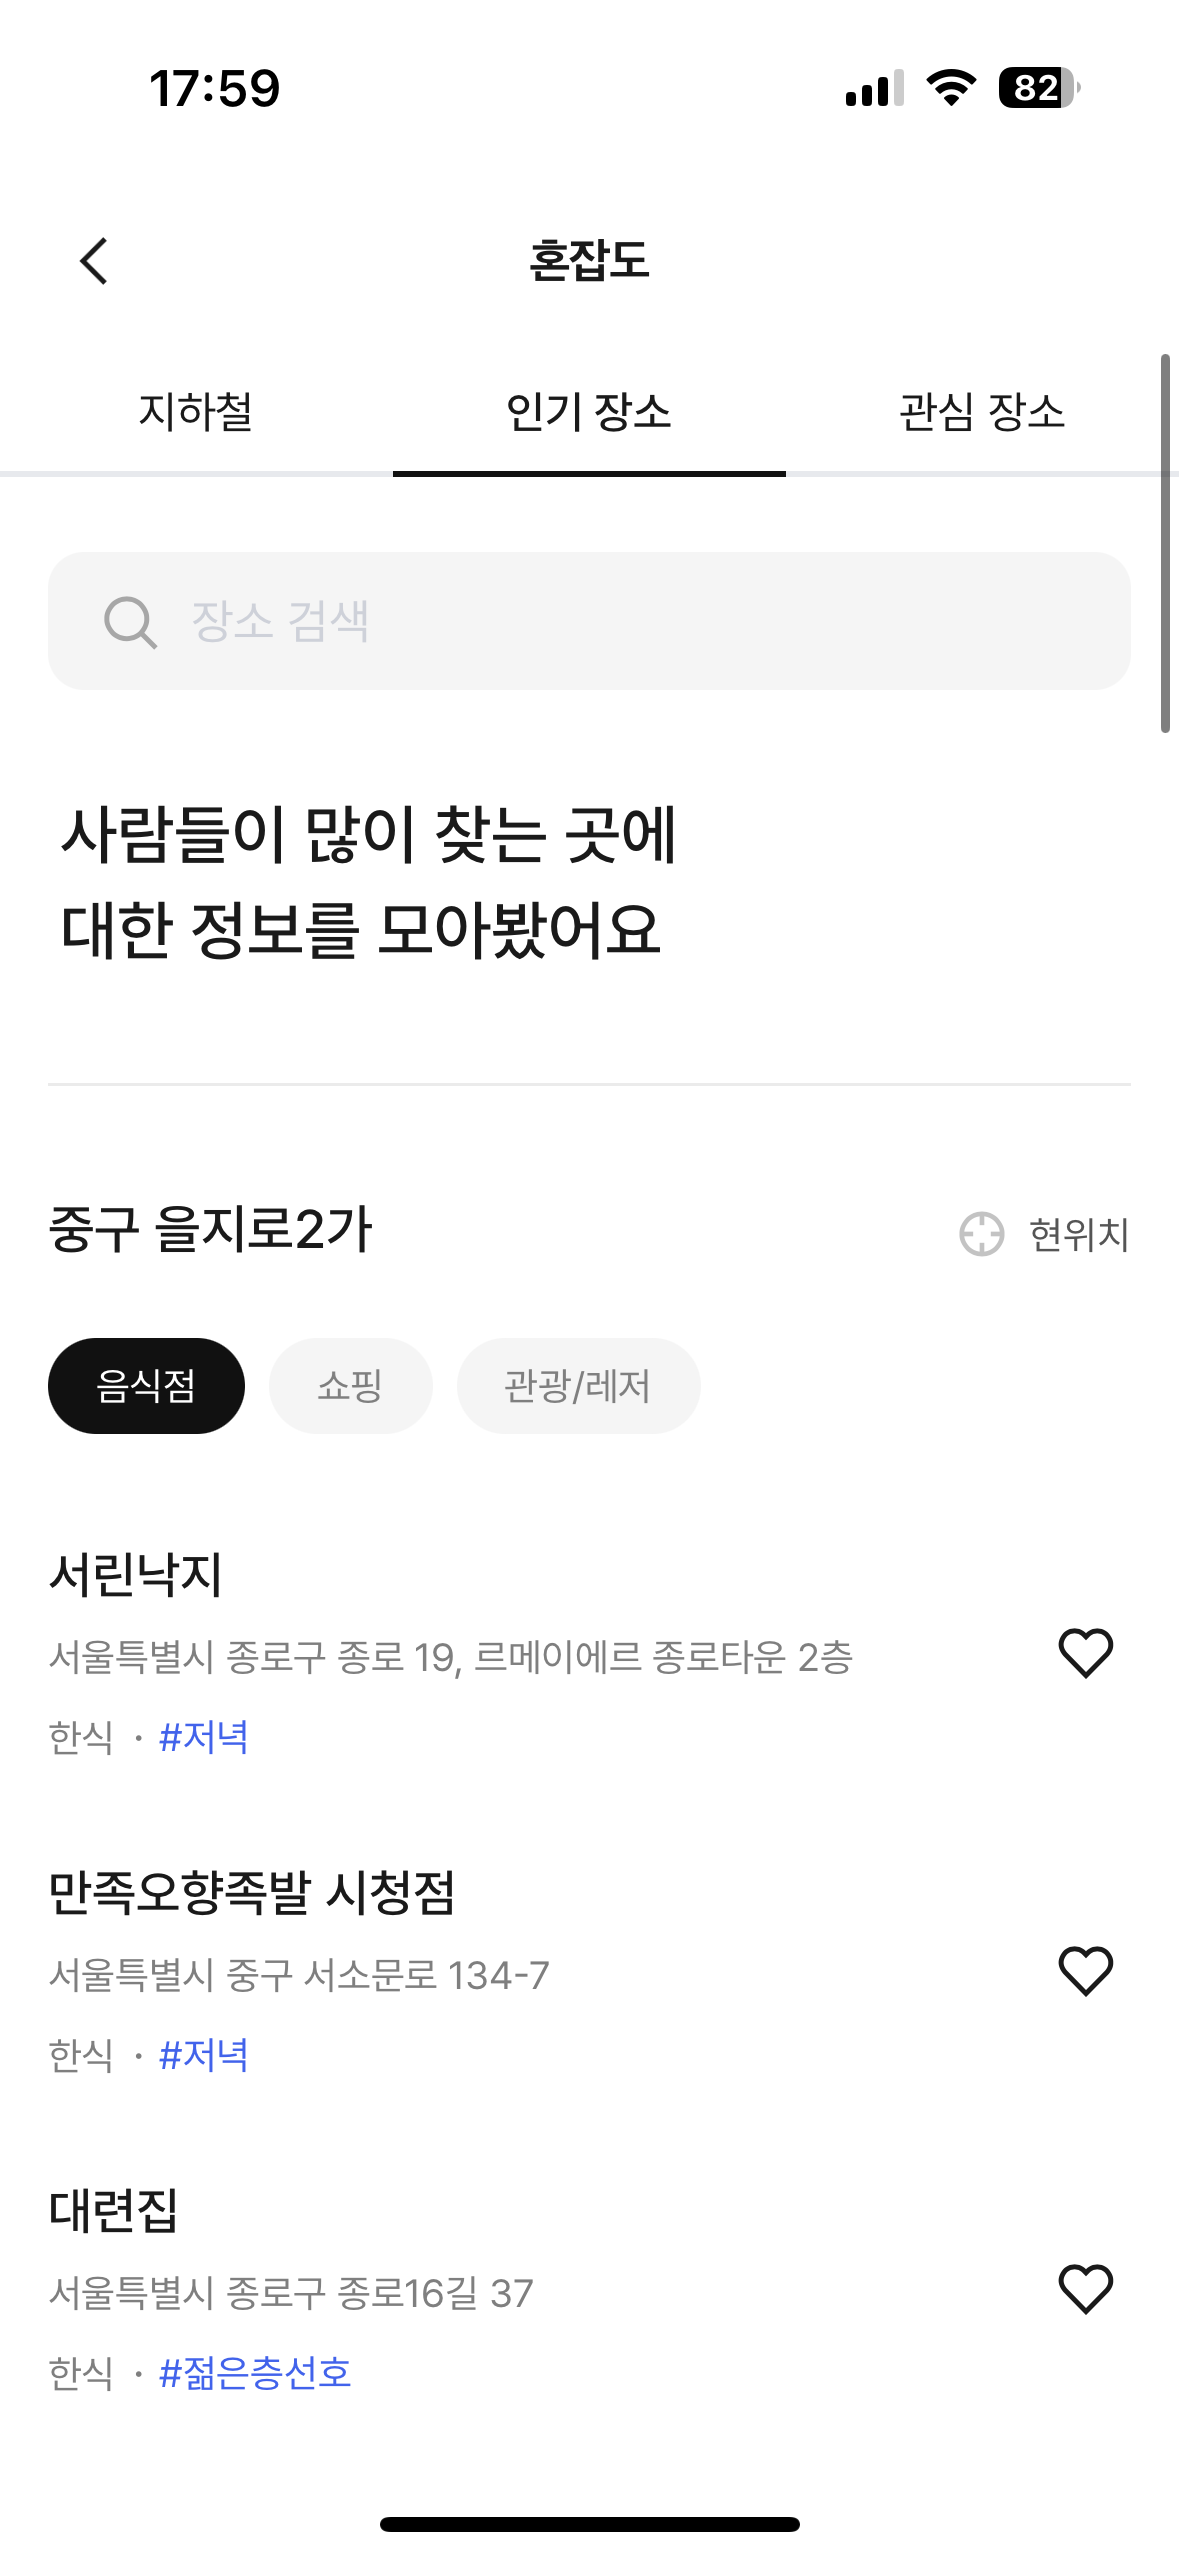The image size is (1179, 2556).
Task: Select the 인기 장소 tab
Action: click(589, 412)
